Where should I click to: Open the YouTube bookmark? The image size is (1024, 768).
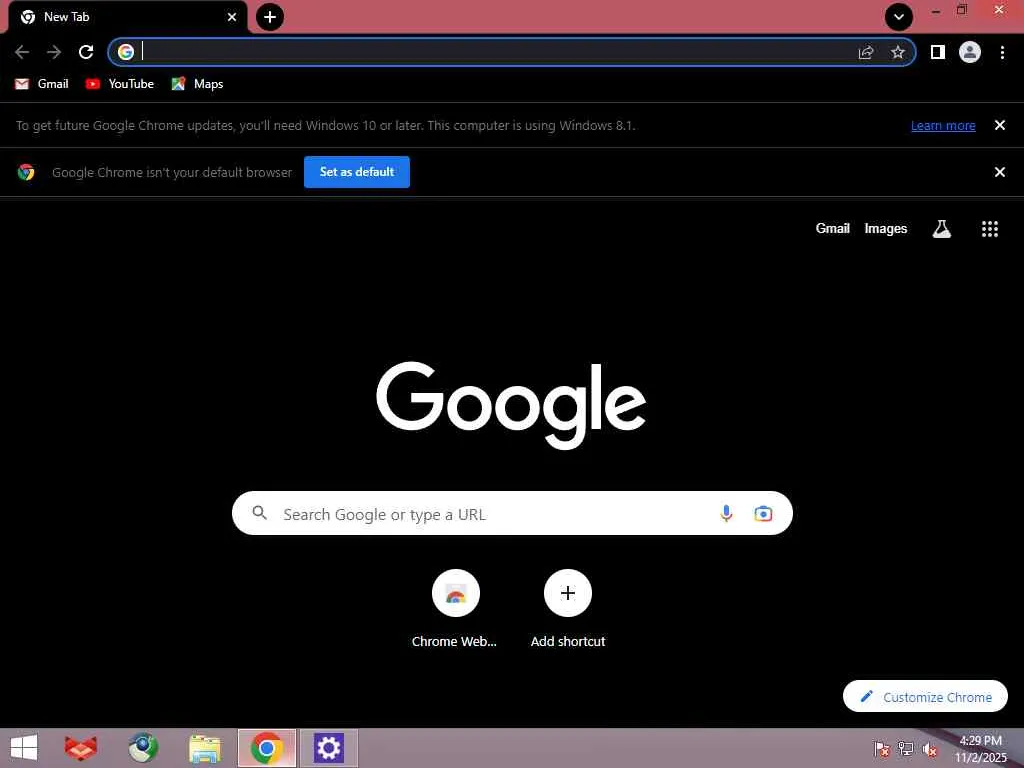(120, 84)
